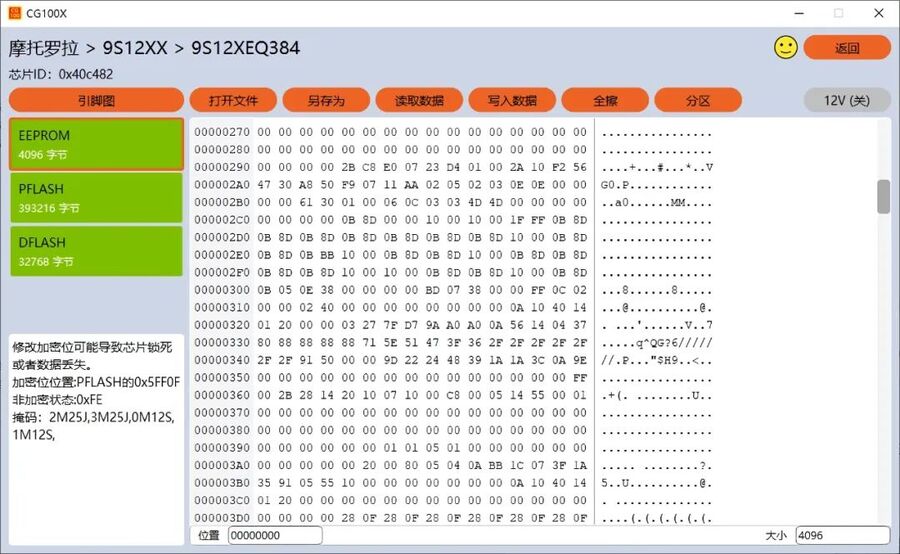900x554 pixels.
Task: Minimize the CG100X window
Action: [799, 13]
